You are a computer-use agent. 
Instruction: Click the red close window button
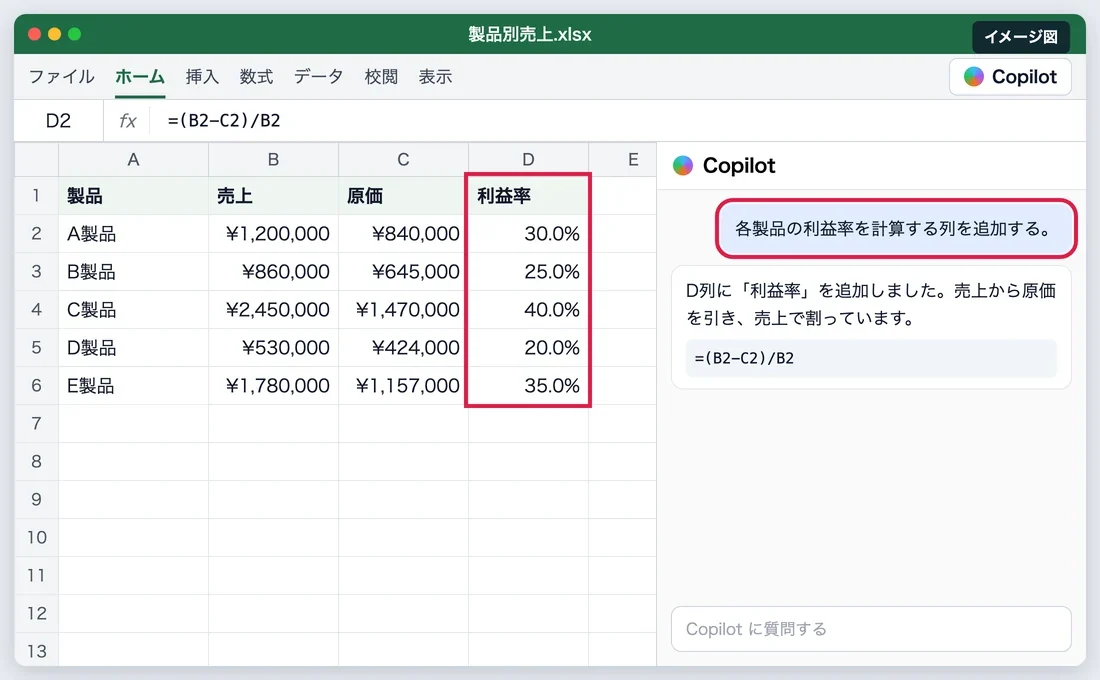(x=34, y=34)
